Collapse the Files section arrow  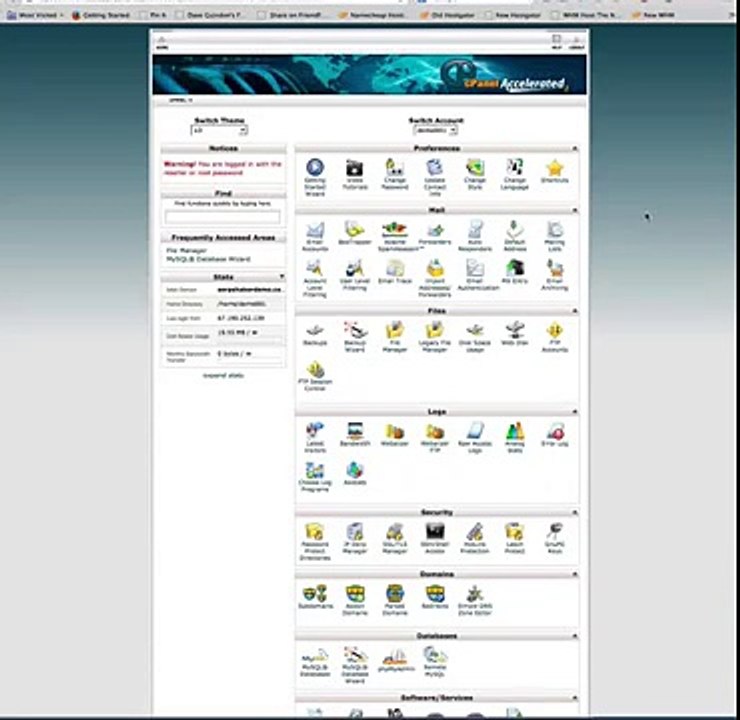pos(574,310)
